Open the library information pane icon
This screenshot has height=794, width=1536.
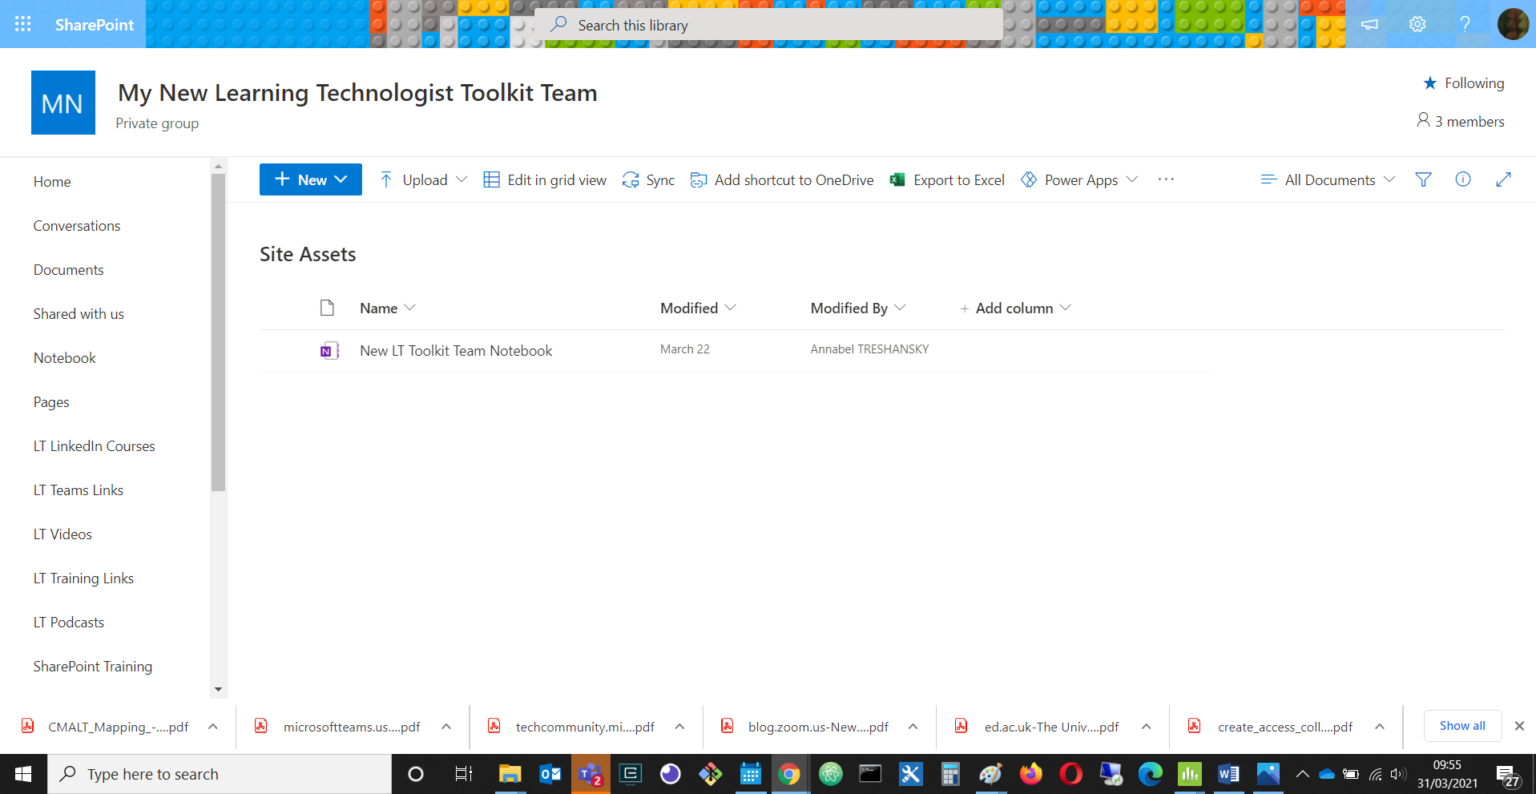1462,179
